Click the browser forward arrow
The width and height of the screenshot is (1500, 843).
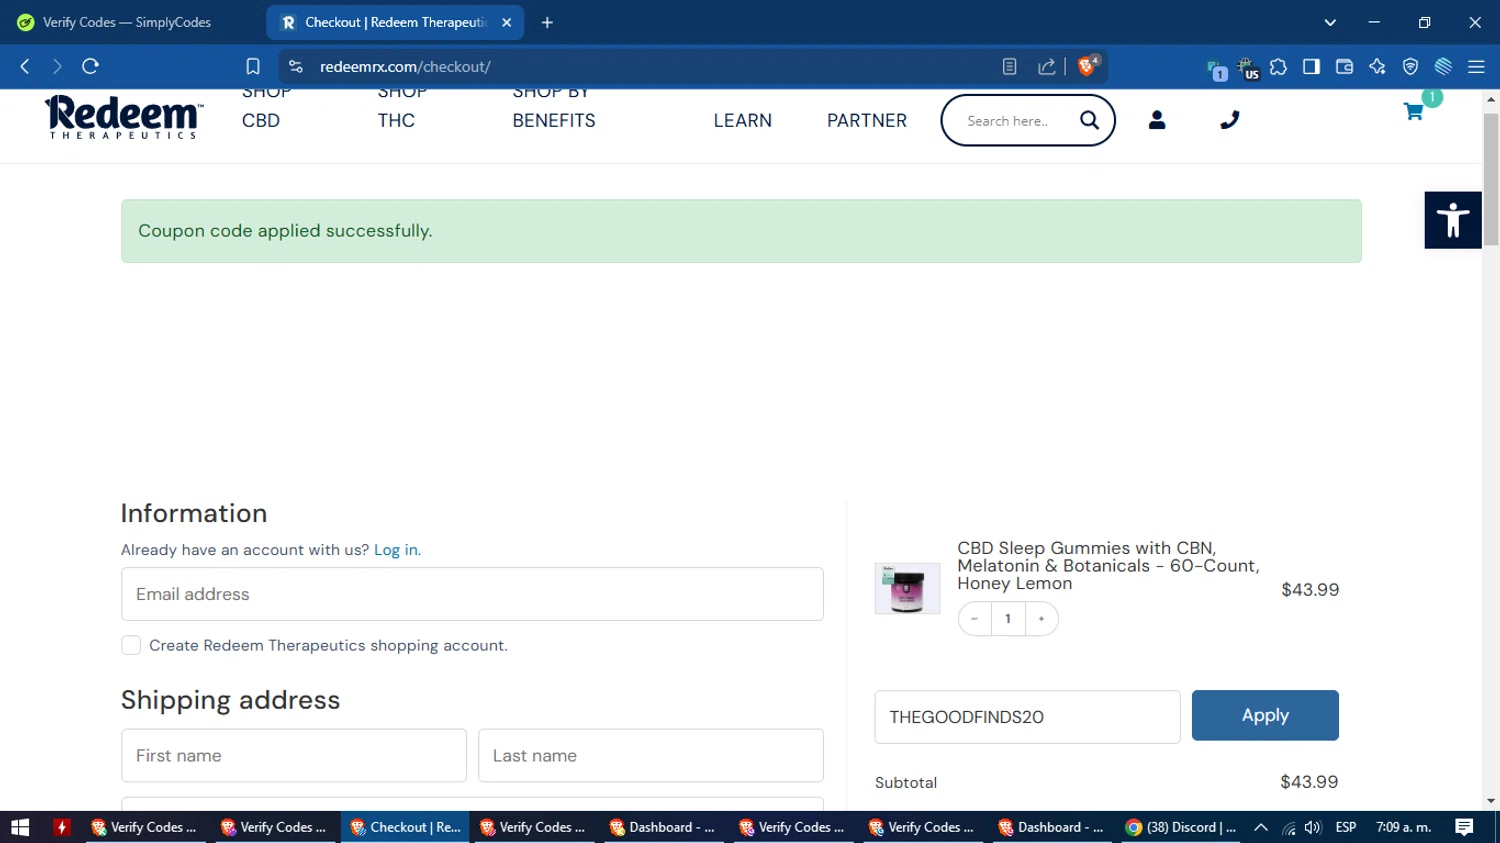pyautogui.click(x=57, y=66)
